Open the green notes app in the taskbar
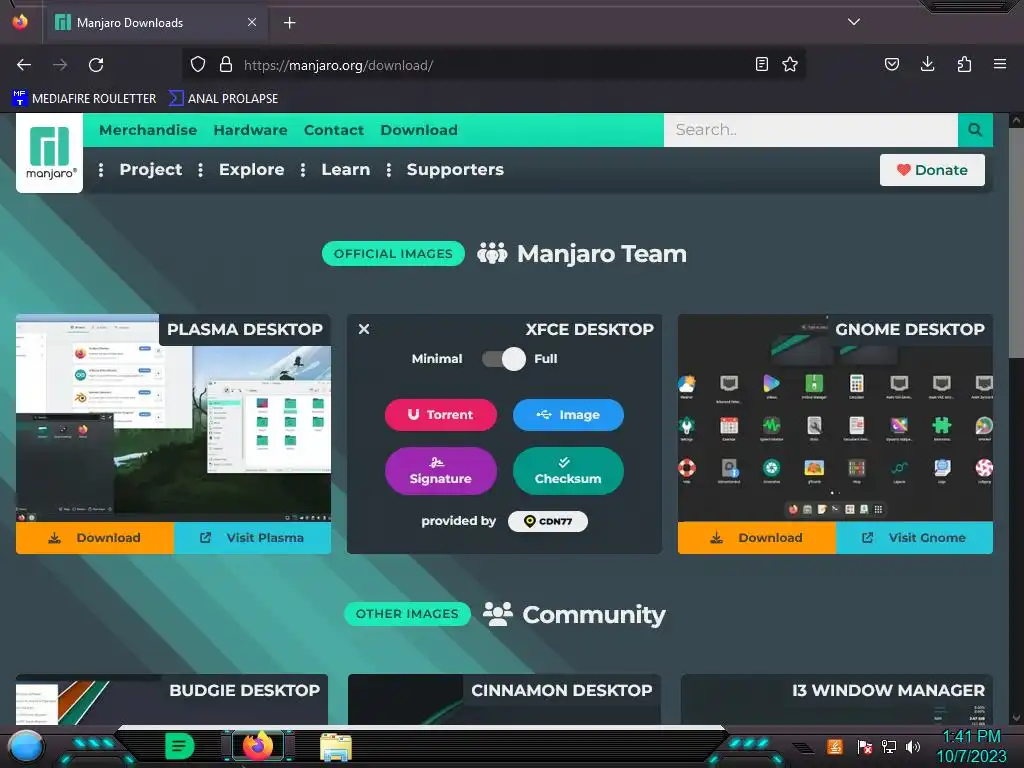The image size is (1024, 768). [180, 746]
